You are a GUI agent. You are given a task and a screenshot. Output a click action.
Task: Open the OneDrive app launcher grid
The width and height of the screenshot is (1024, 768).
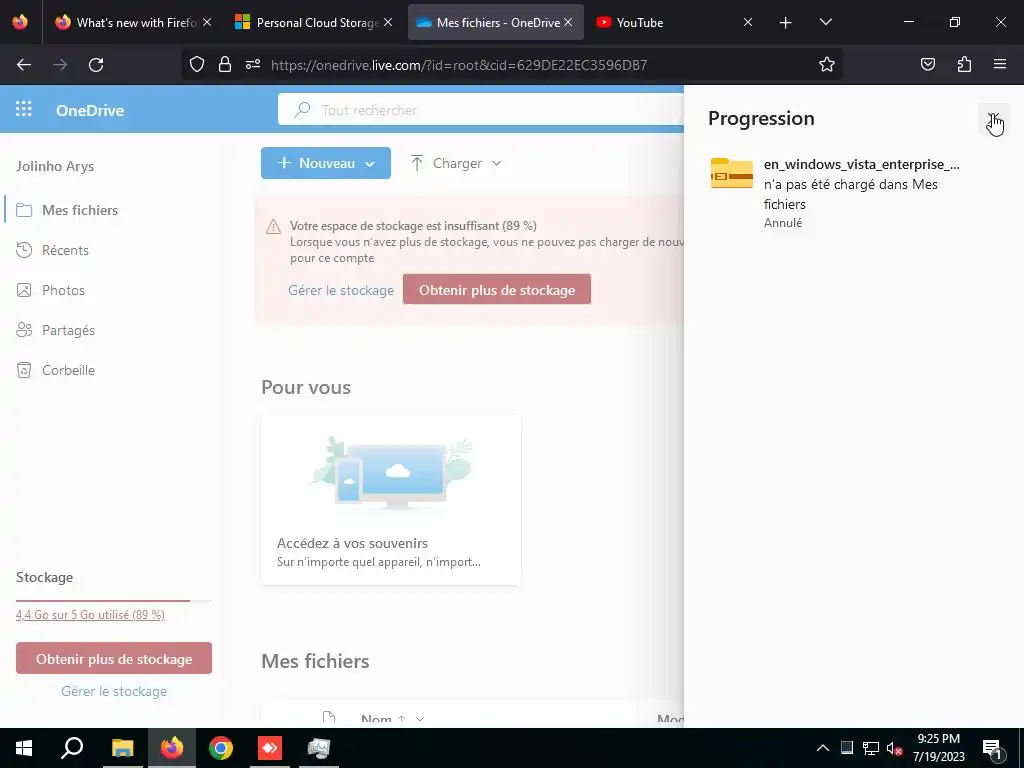24,109
